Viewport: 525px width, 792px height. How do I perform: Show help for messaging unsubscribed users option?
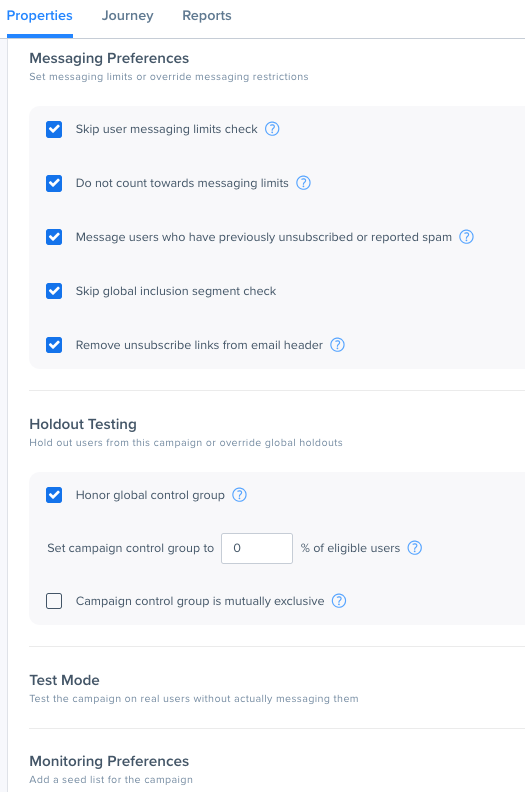466,237
